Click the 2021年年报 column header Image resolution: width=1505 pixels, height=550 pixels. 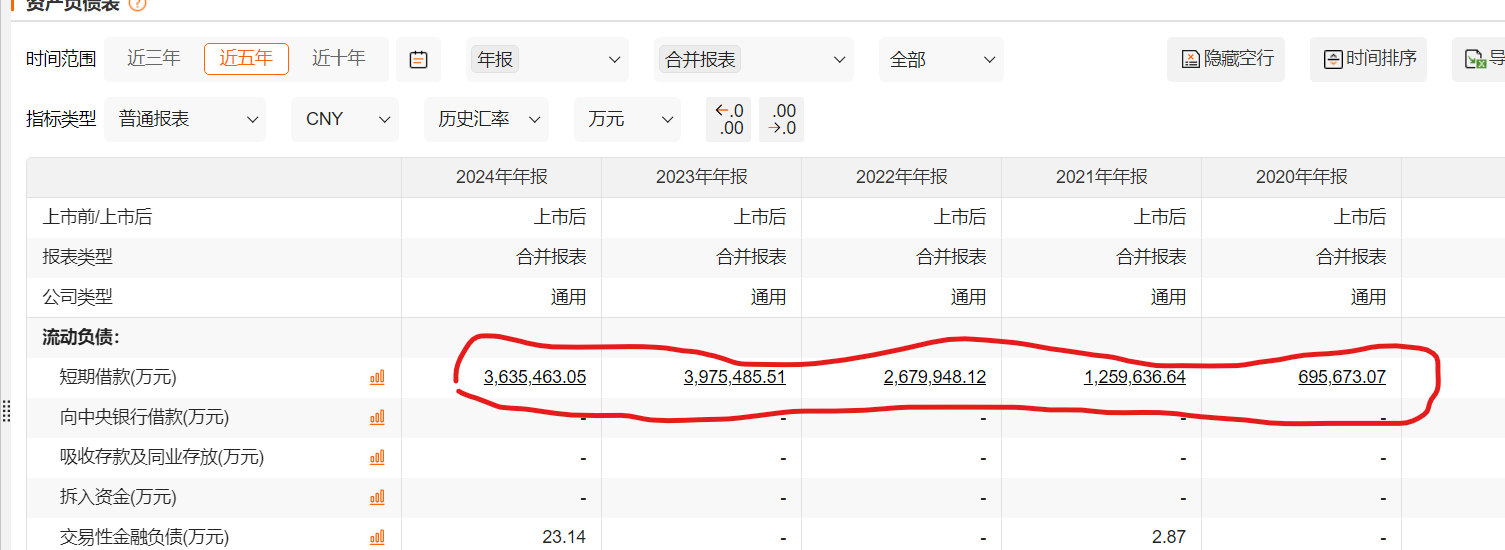click(1102, 178)
